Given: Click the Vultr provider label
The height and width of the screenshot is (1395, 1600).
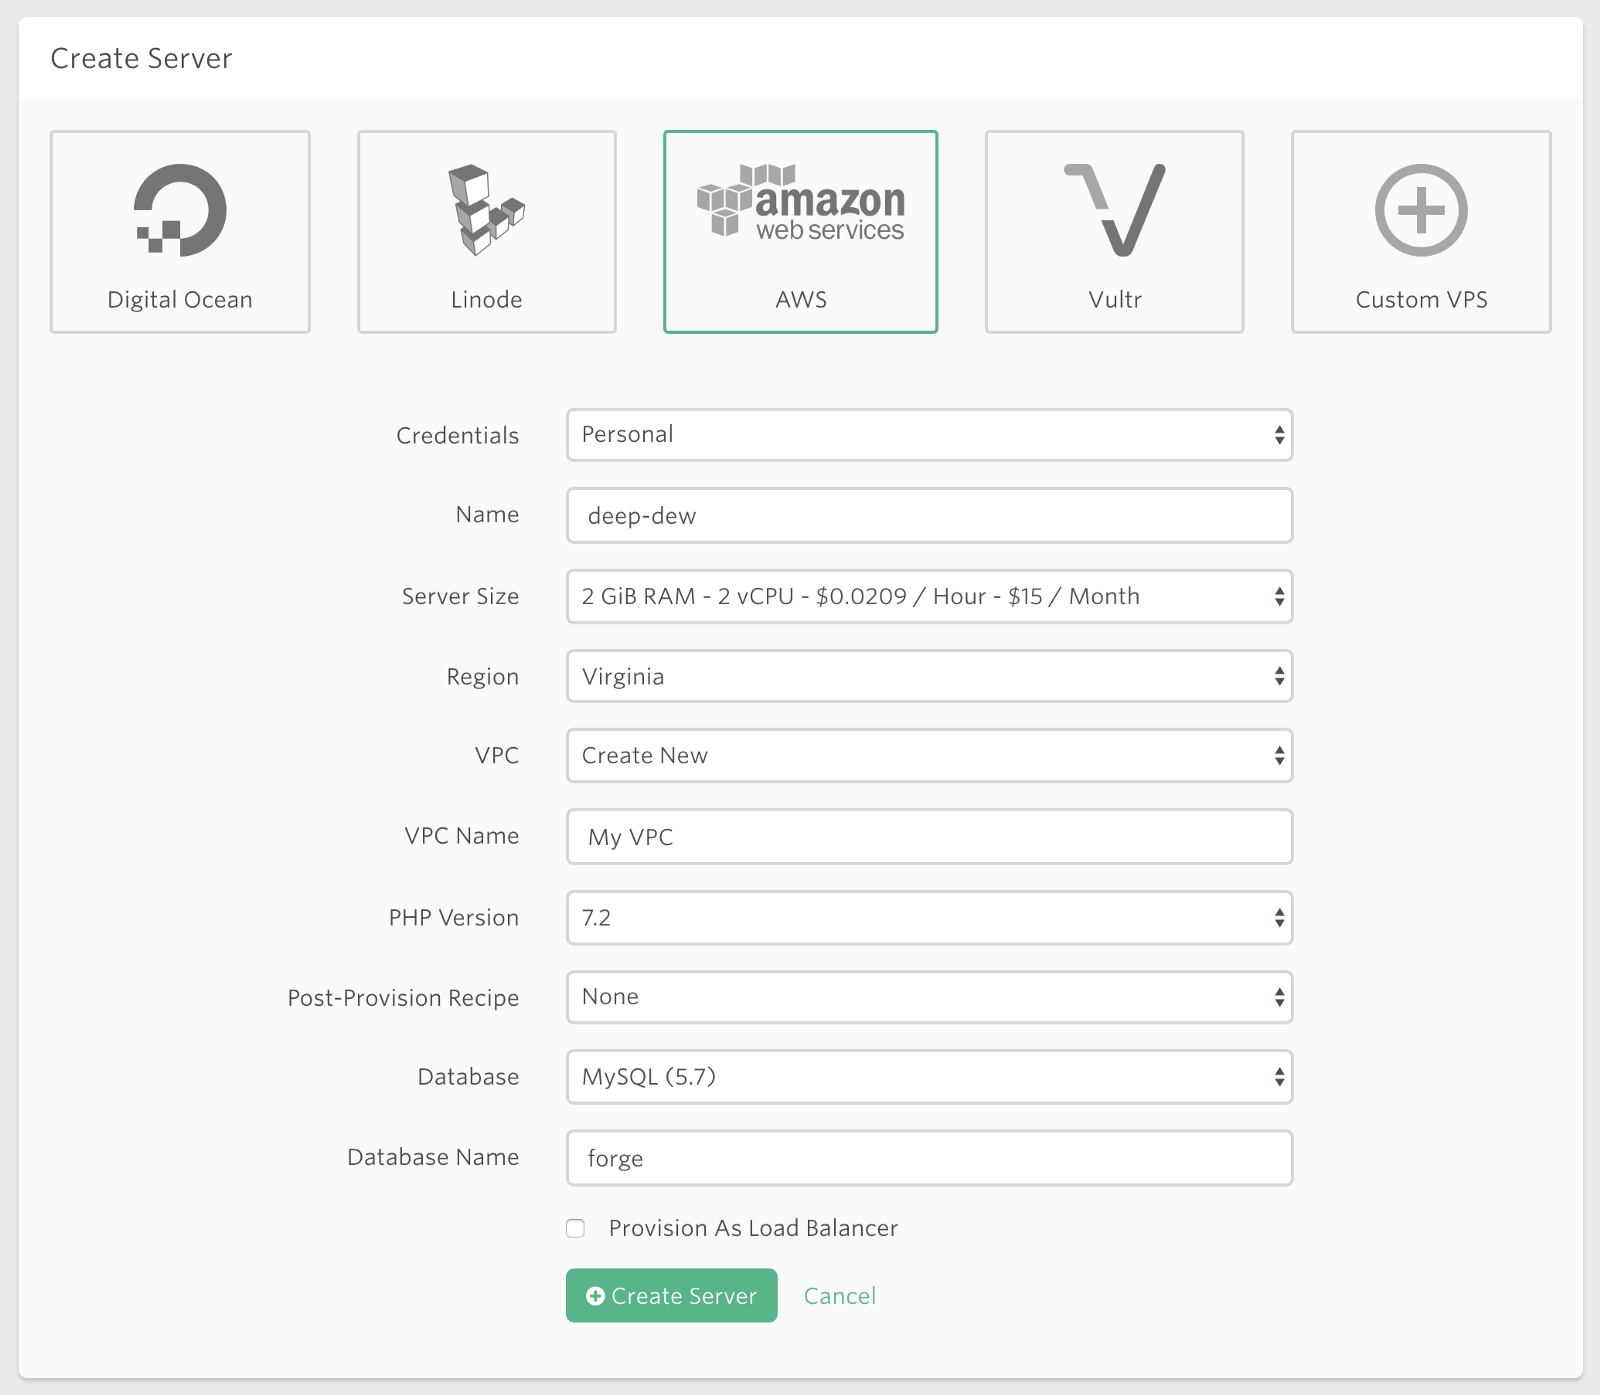Looking at the screenshot, I should (1115, 300).
